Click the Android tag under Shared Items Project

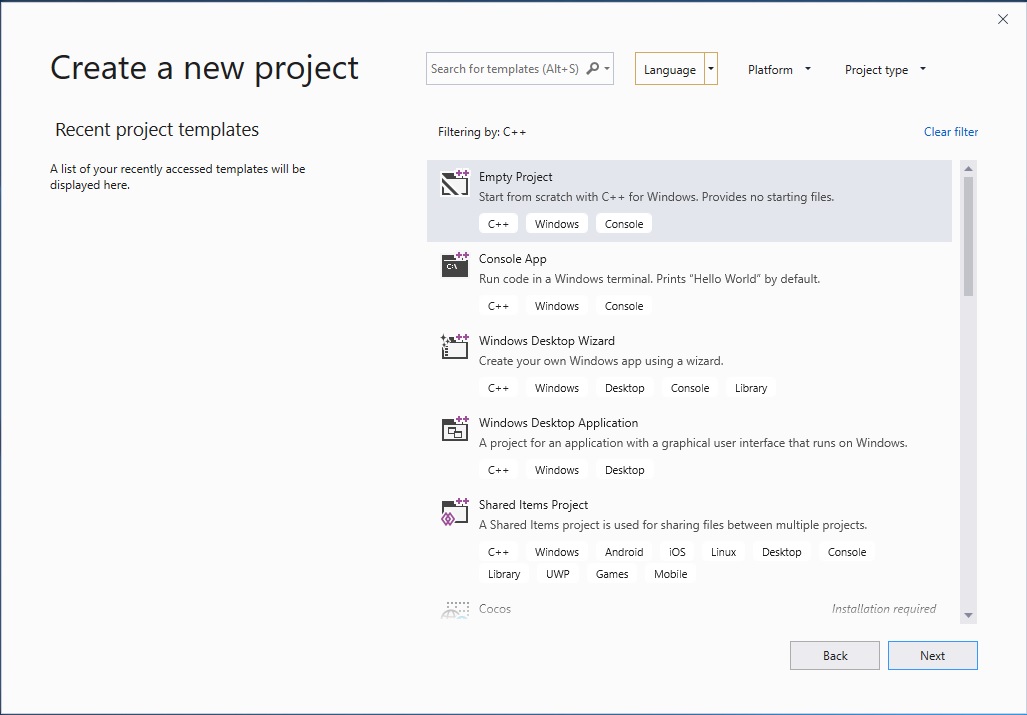point(624,552)
